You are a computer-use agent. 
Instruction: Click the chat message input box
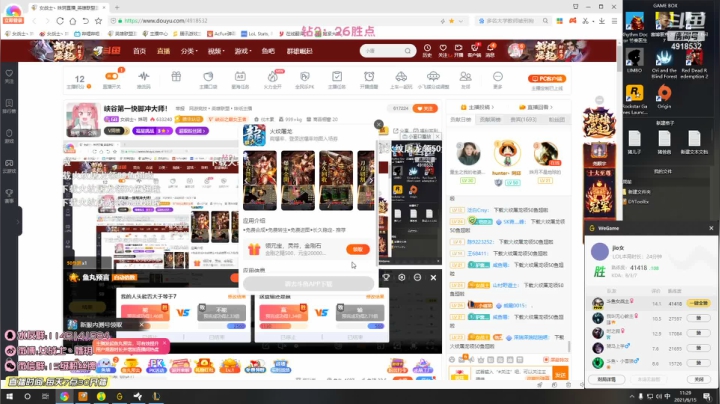coord(512,372)
